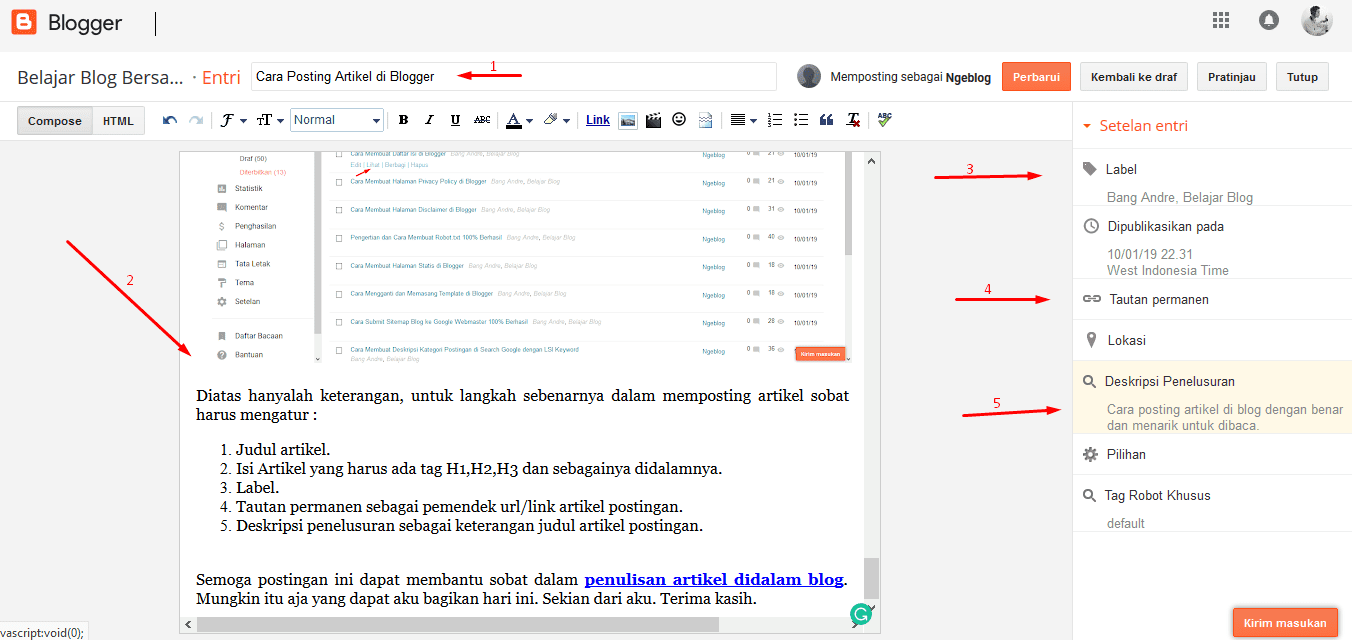The image size is (1352, 640).
Task: Toggle bold formatting
Action: click(x=403, y=119)
